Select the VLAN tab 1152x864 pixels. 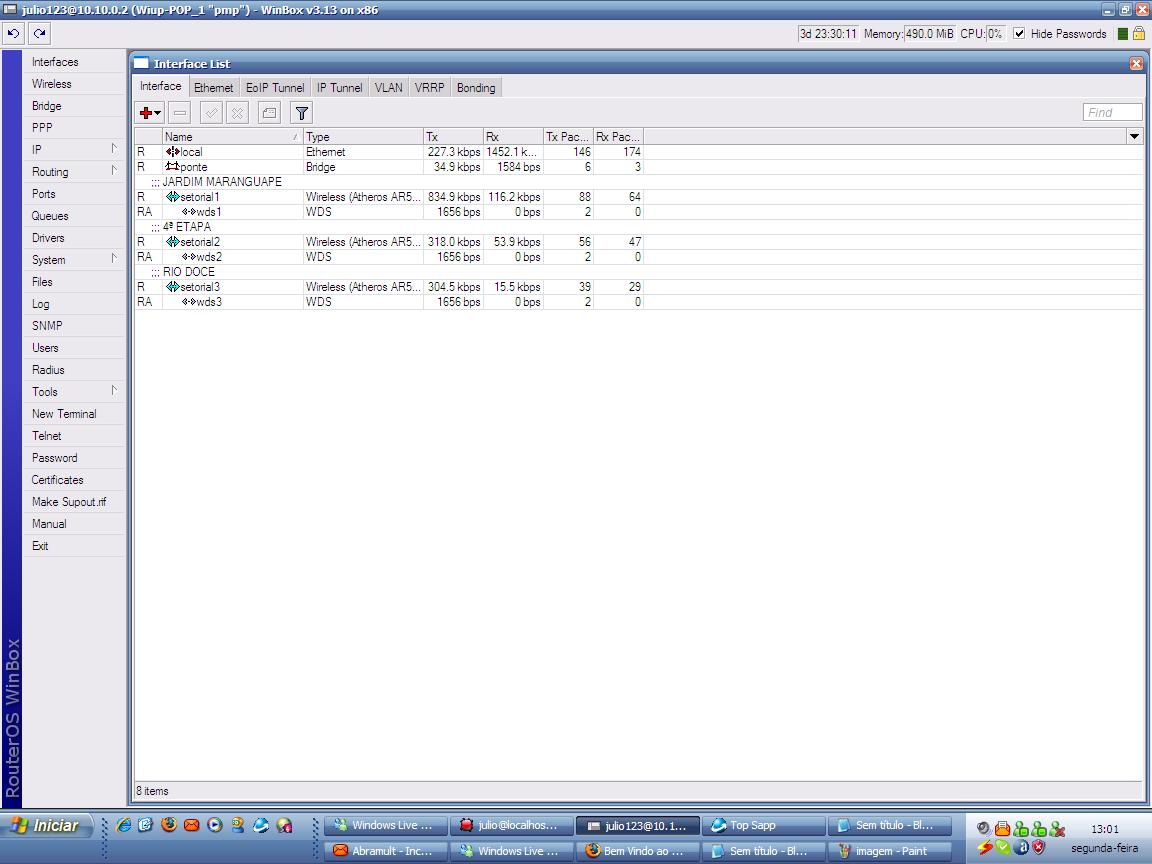tap(389, 87)
